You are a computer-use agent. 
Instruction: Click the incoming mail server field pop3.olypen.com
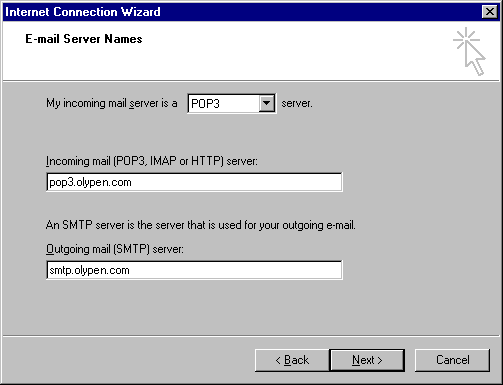(x=194, y=182)
